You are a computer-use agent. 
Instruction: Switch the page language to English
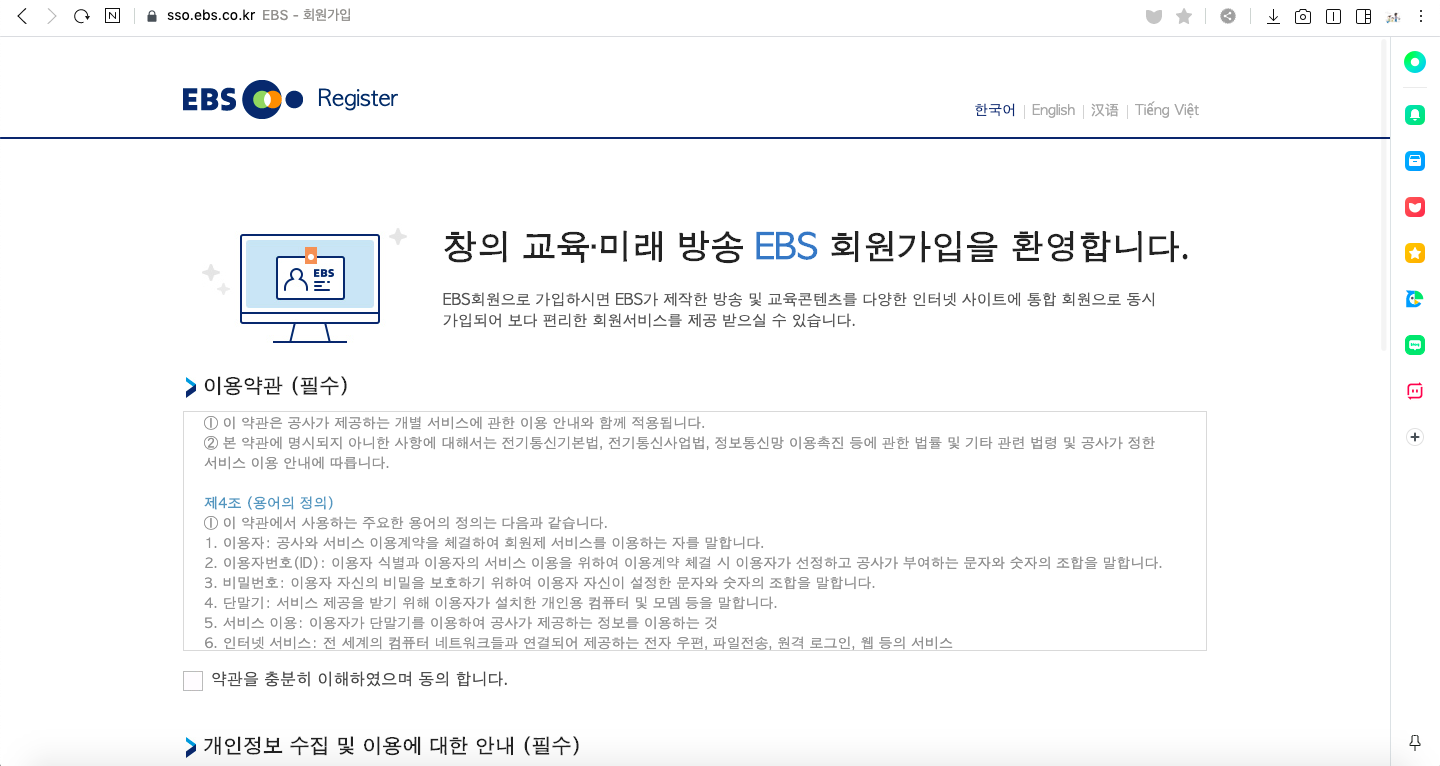(x=1053, y=110)
